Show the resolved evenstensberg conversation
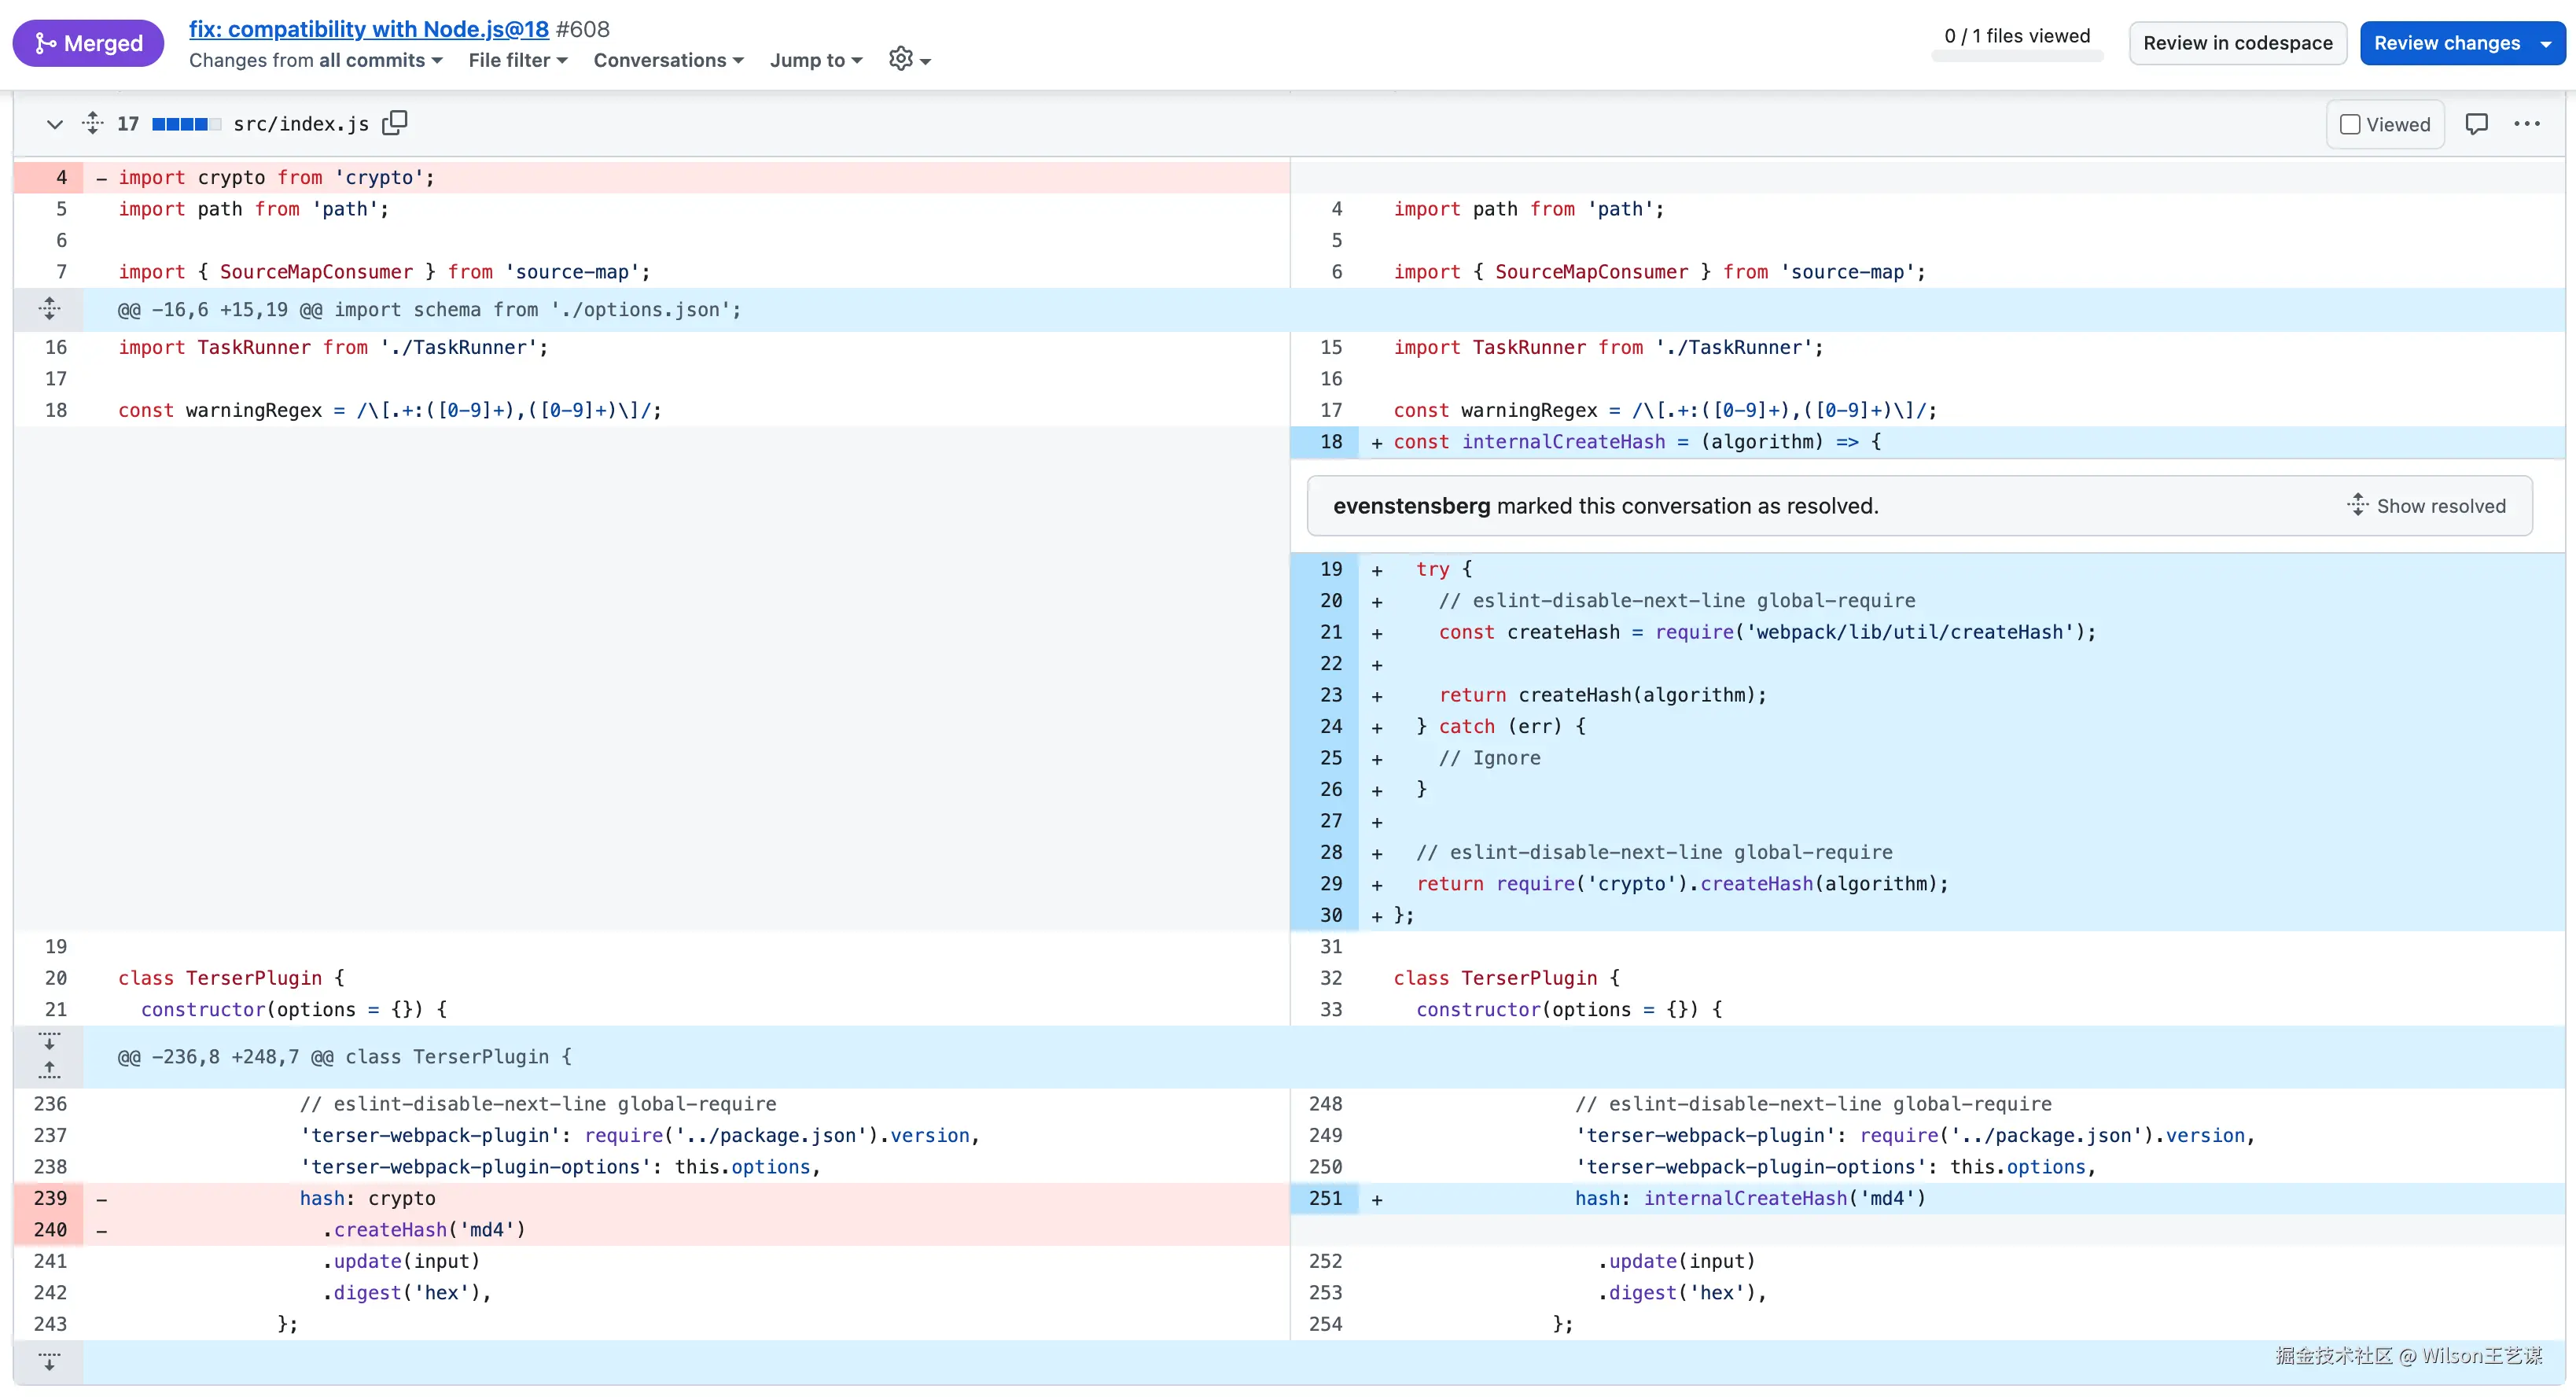This screenshot has height=1400, width=2576. 2426,506
